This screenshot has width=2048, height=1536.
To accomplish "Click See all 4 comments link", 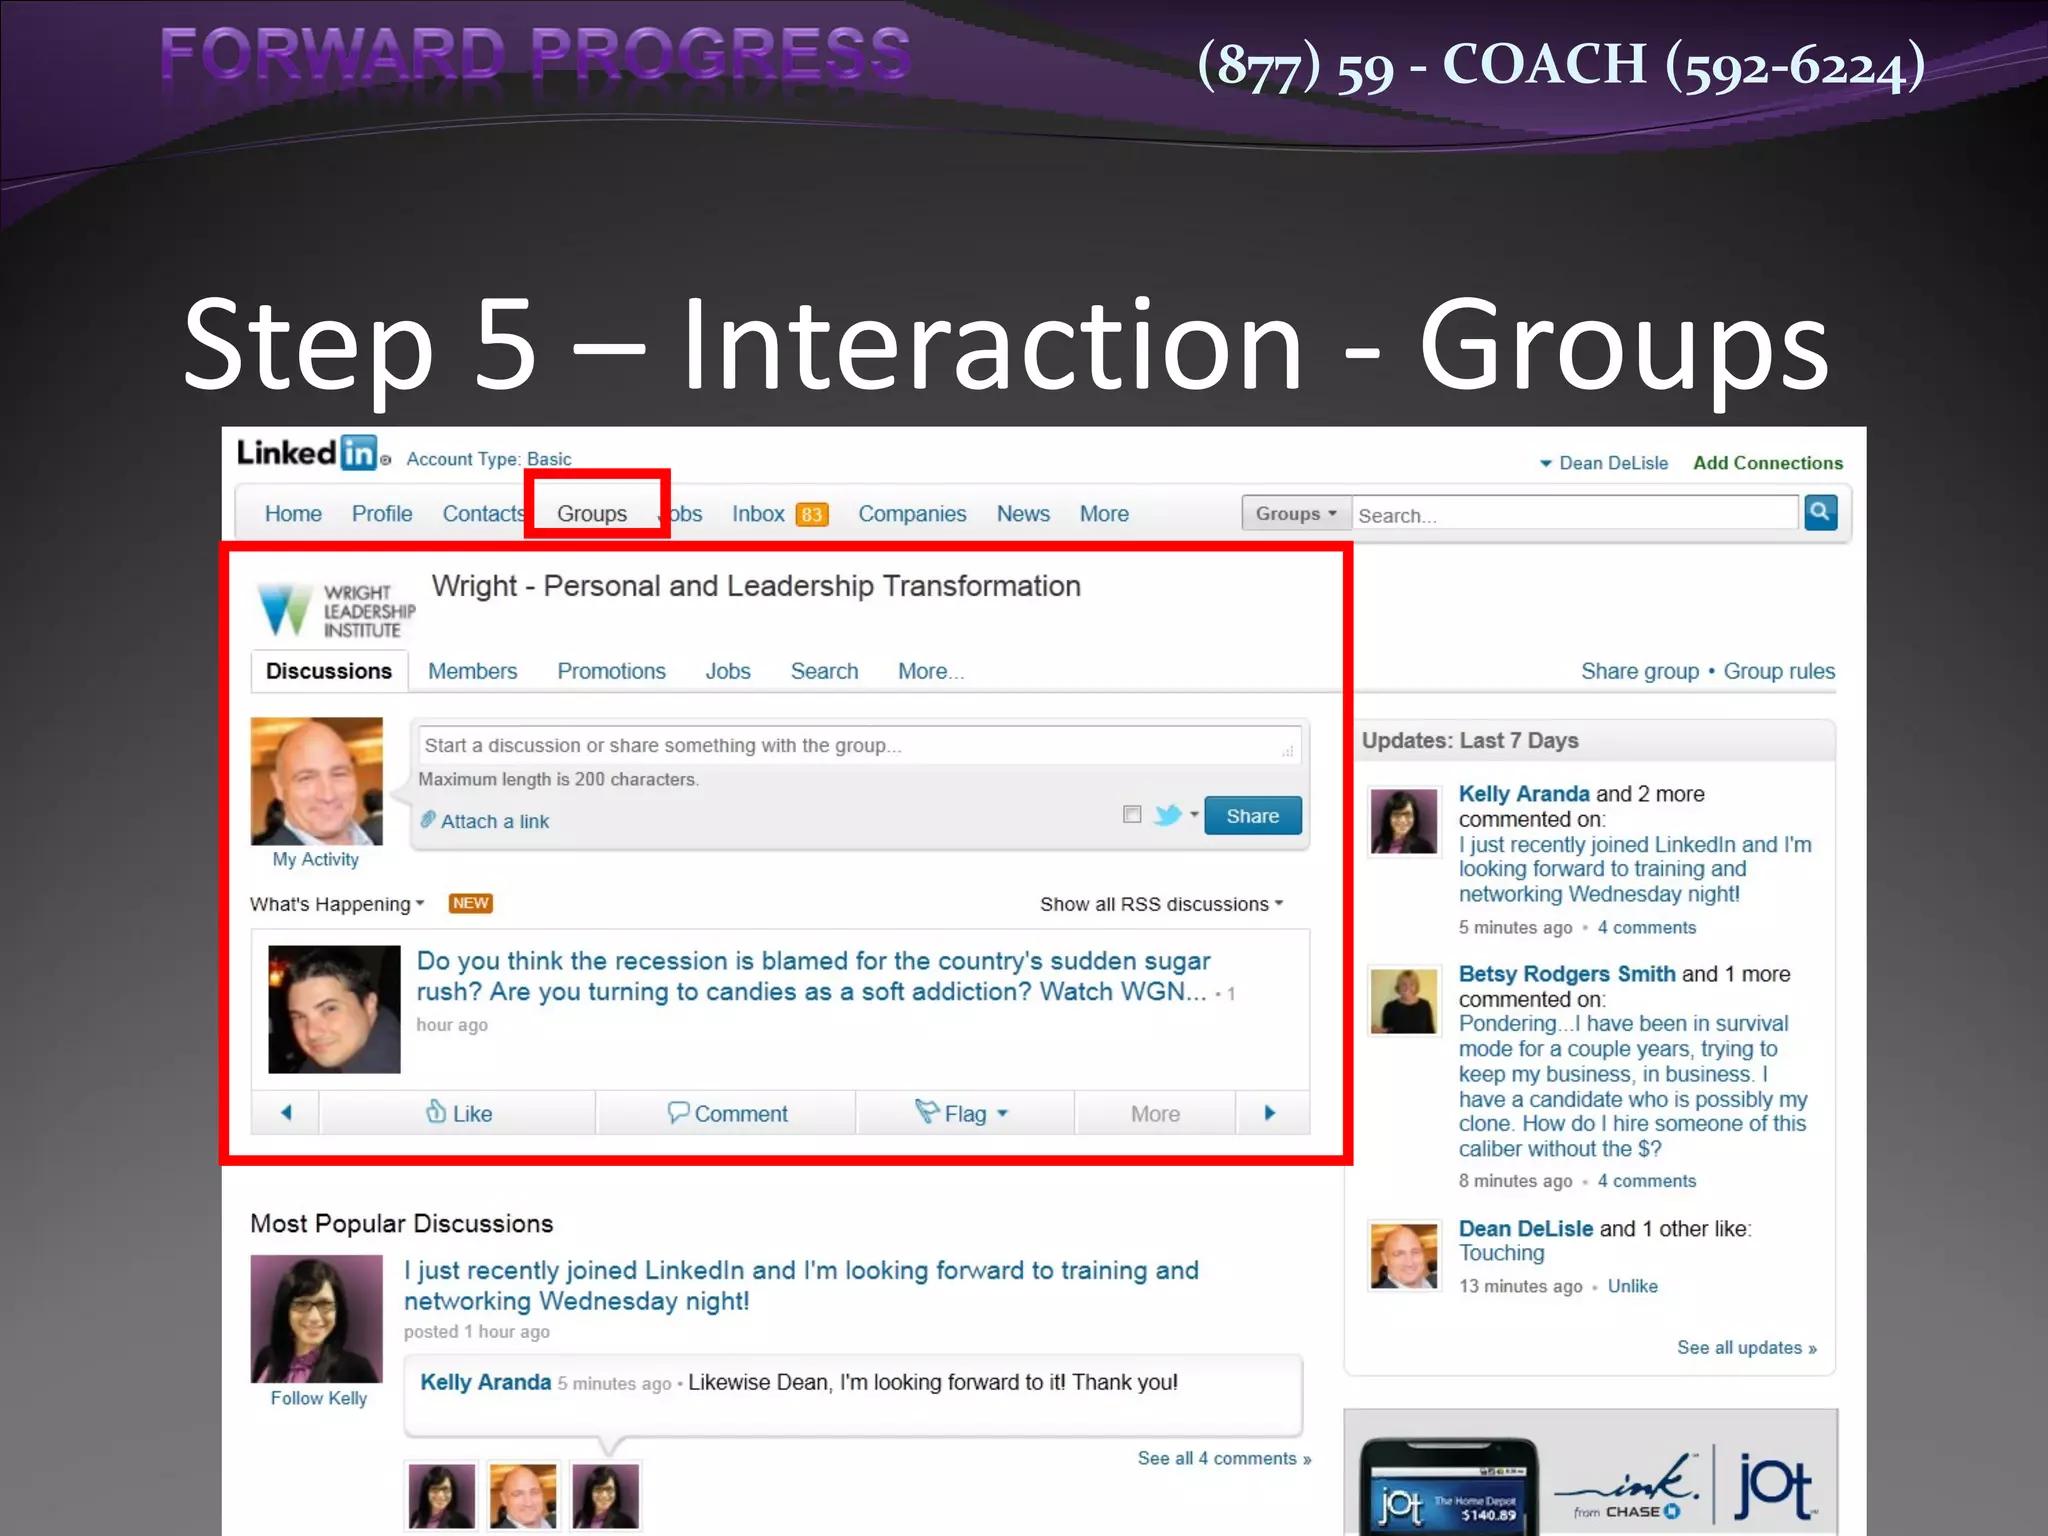I will pos(1224,1458).
